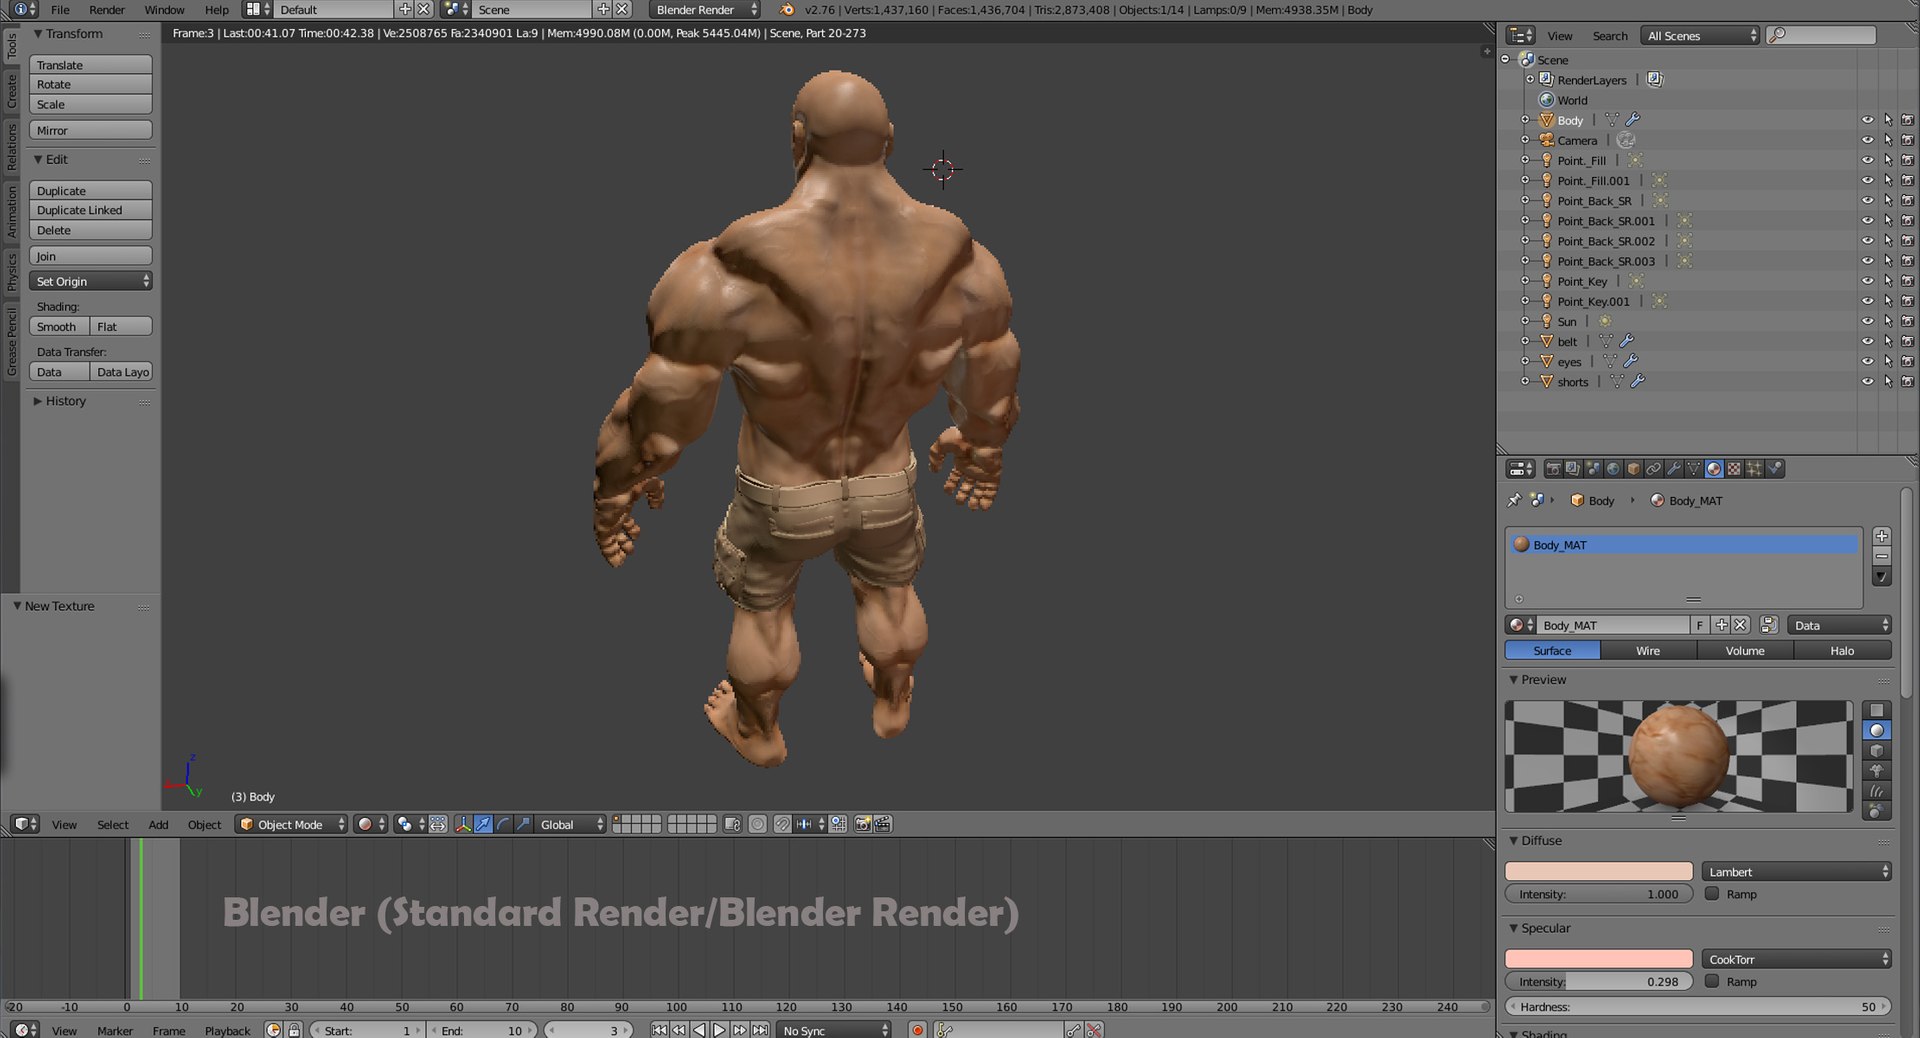Click the Join button
The height and width of the screenshot is (1038, 1920).
[x=91, y=256]
